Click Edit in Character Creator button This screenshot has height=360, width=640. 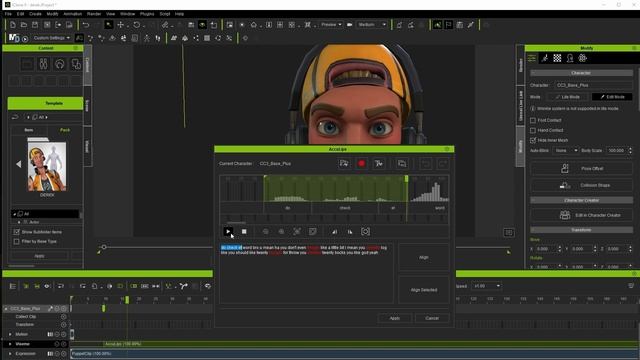(581, 215)
